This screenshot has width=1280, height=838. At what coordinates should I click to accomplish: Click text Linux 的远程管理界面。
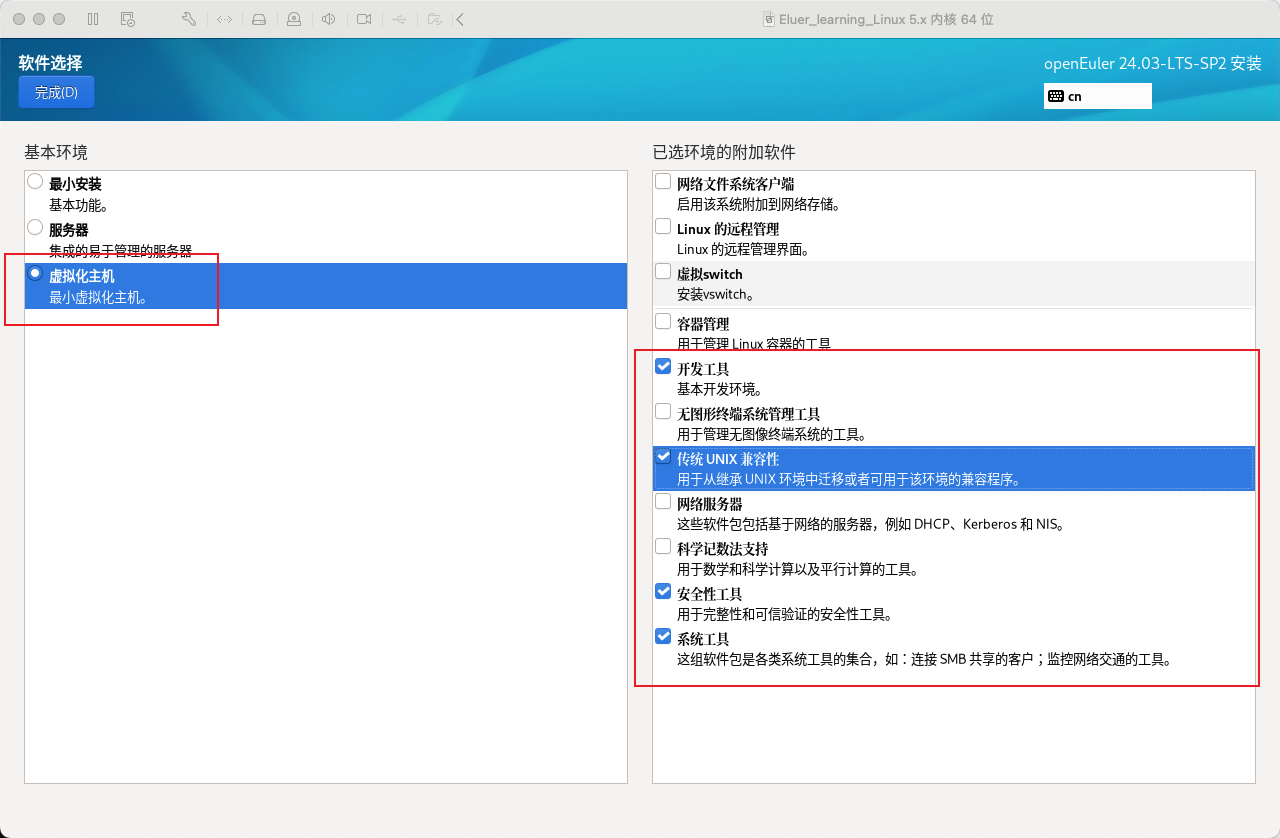click(x=743, y=250)
